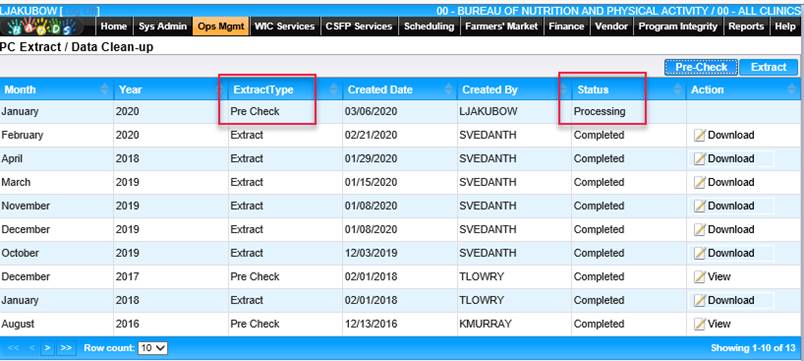This screenshot has height=361, width=804.
Task: Sort table by Created By column arrows
Action: tap(563, 90)
